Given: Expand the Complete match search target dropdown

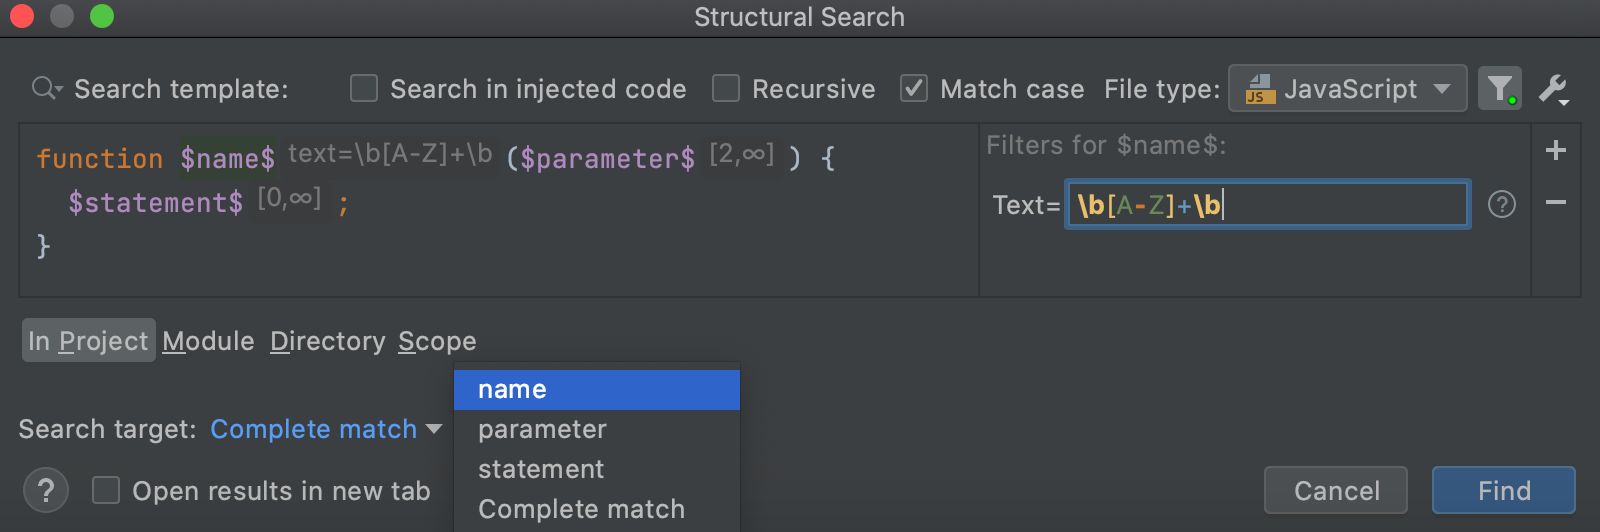Looking at the screenshot, I should 326,429.
